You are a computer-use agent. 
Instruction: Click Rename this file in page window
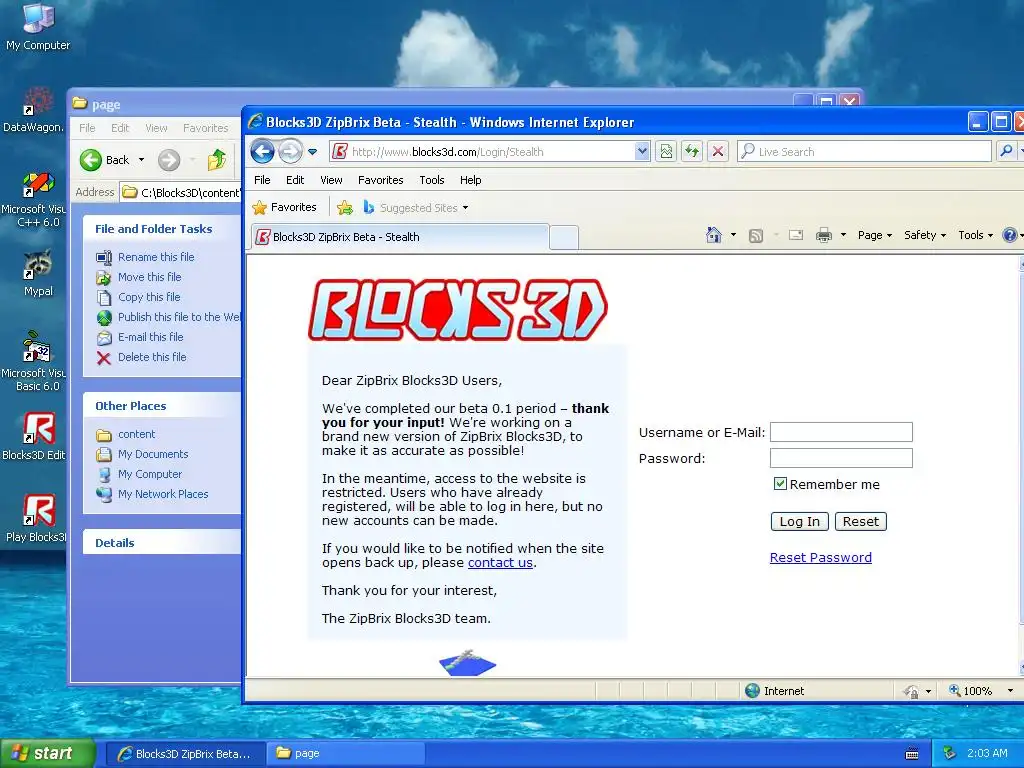(156, 257)
